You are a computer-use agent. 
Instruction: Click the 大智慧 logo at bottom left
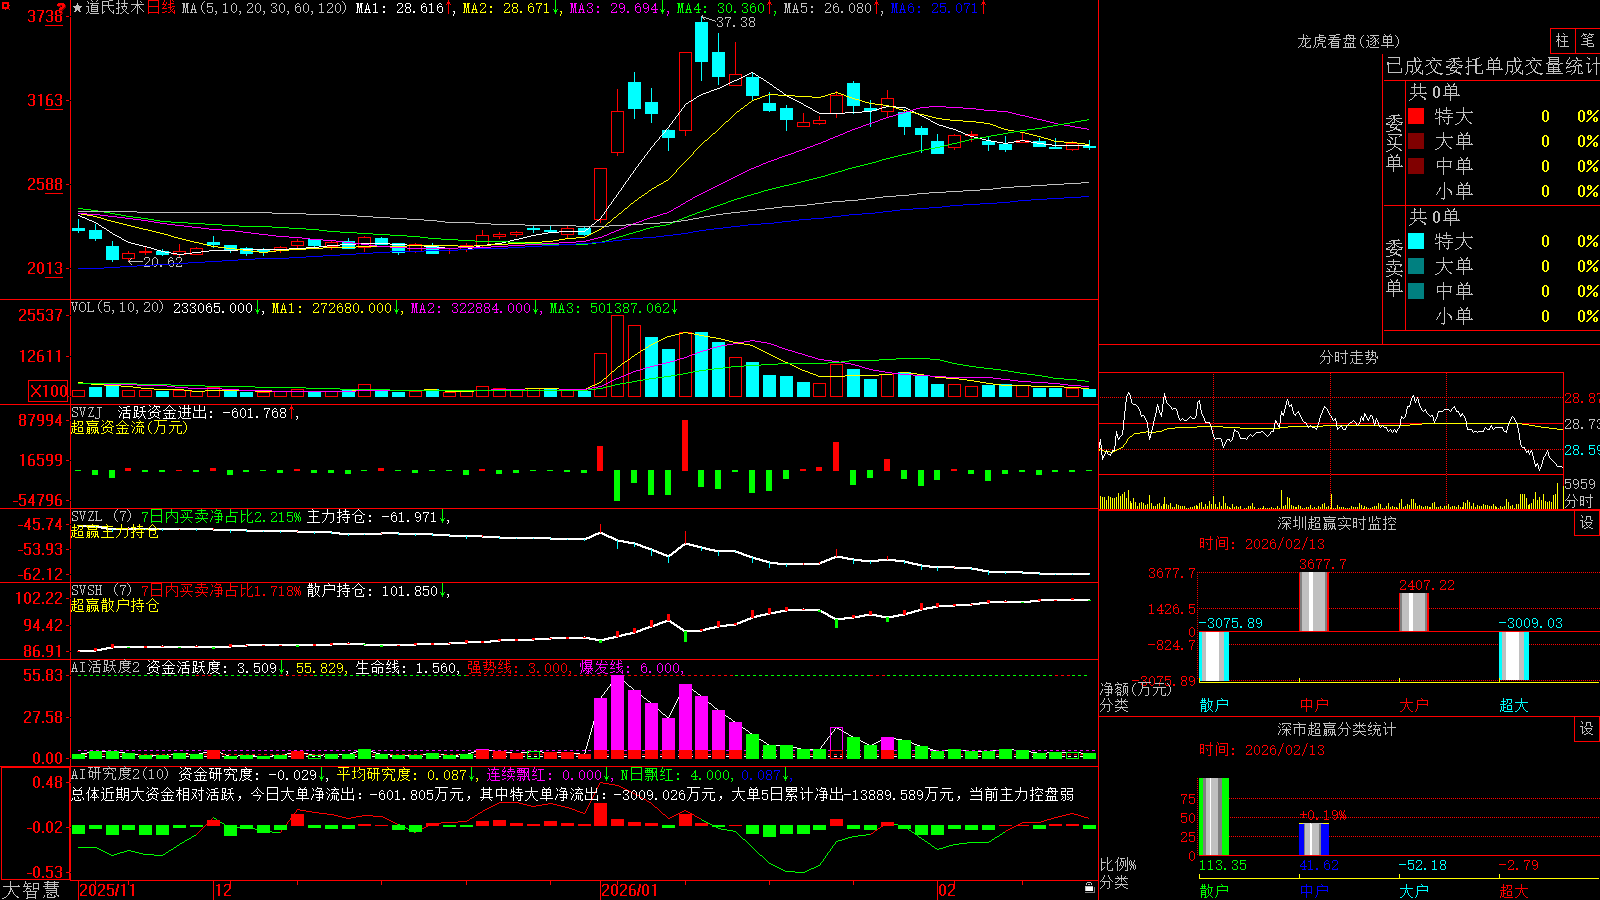pyautogui.click(x=31, y=890)
